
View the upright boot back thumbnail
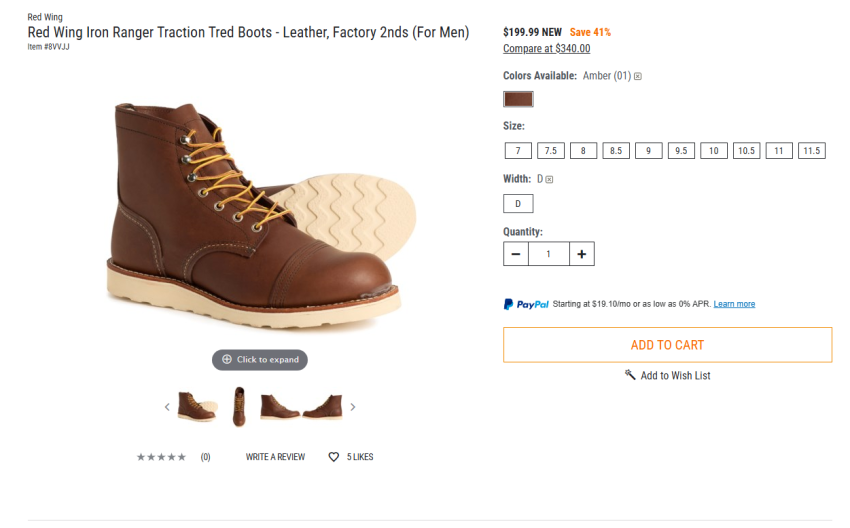pos(239,407)
